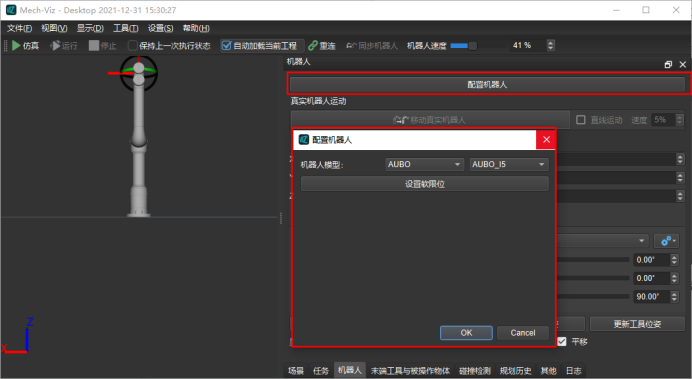Click the Mech-Viz app logo in title bar
Viewport: 692px width, 379px height.
click(11, 10)
